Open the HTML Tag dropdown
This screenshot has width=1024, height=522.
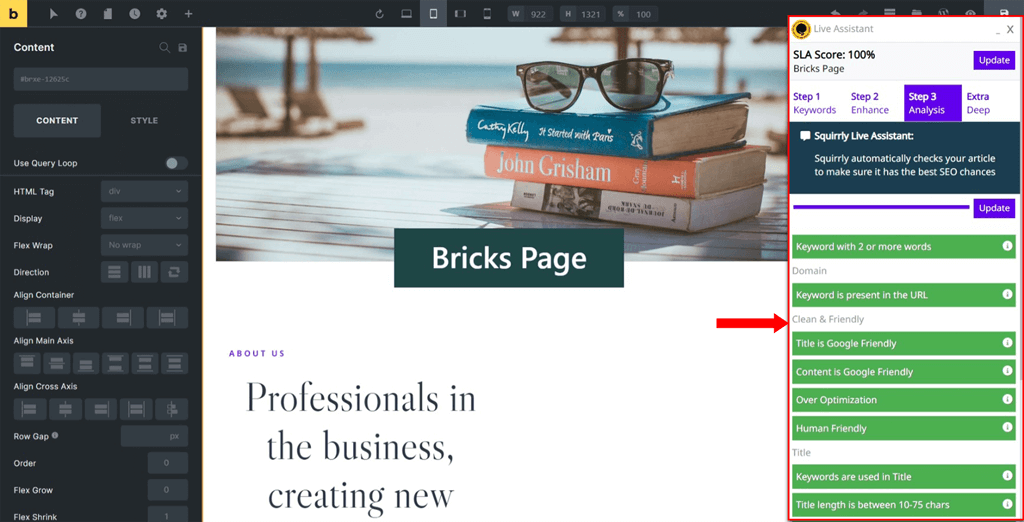144,191
